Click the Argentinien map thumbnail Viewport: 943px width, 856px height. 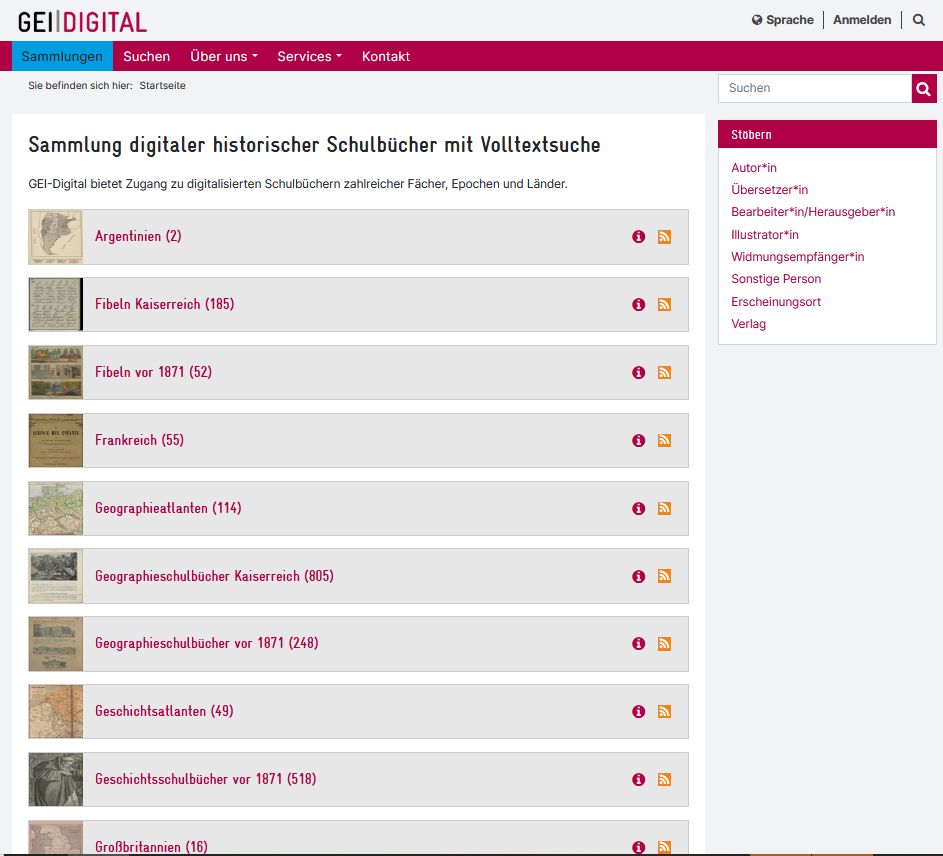point(55,237)
